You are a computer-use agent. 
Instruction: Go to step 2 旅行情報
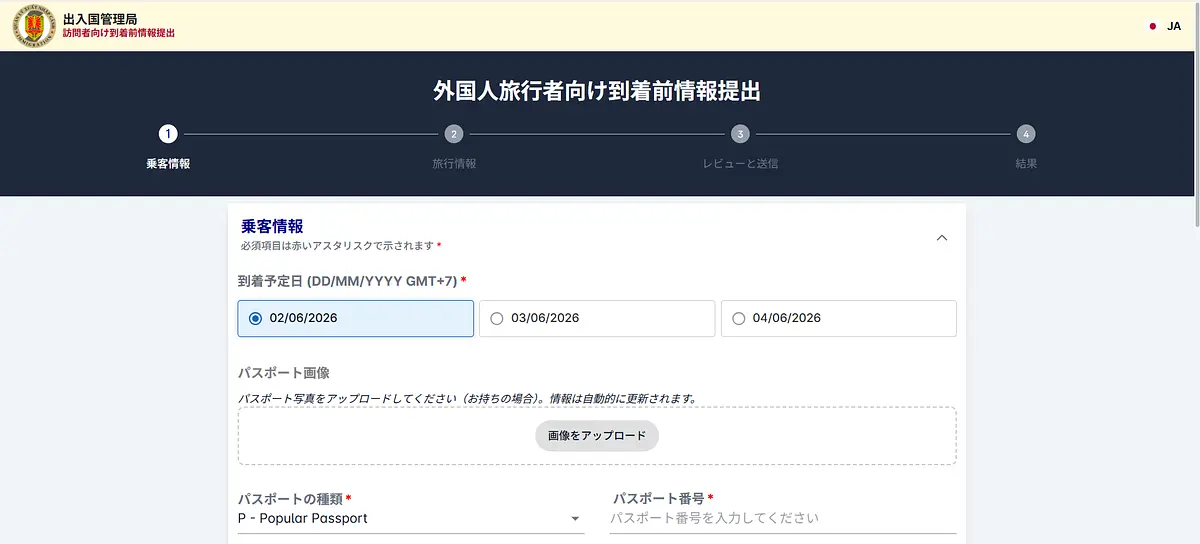click(454, 147)
